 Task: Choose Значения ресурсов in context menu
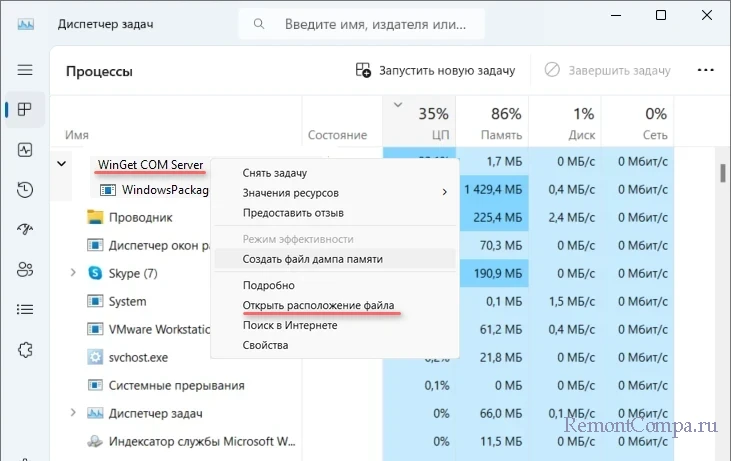[x=335, y=193]
